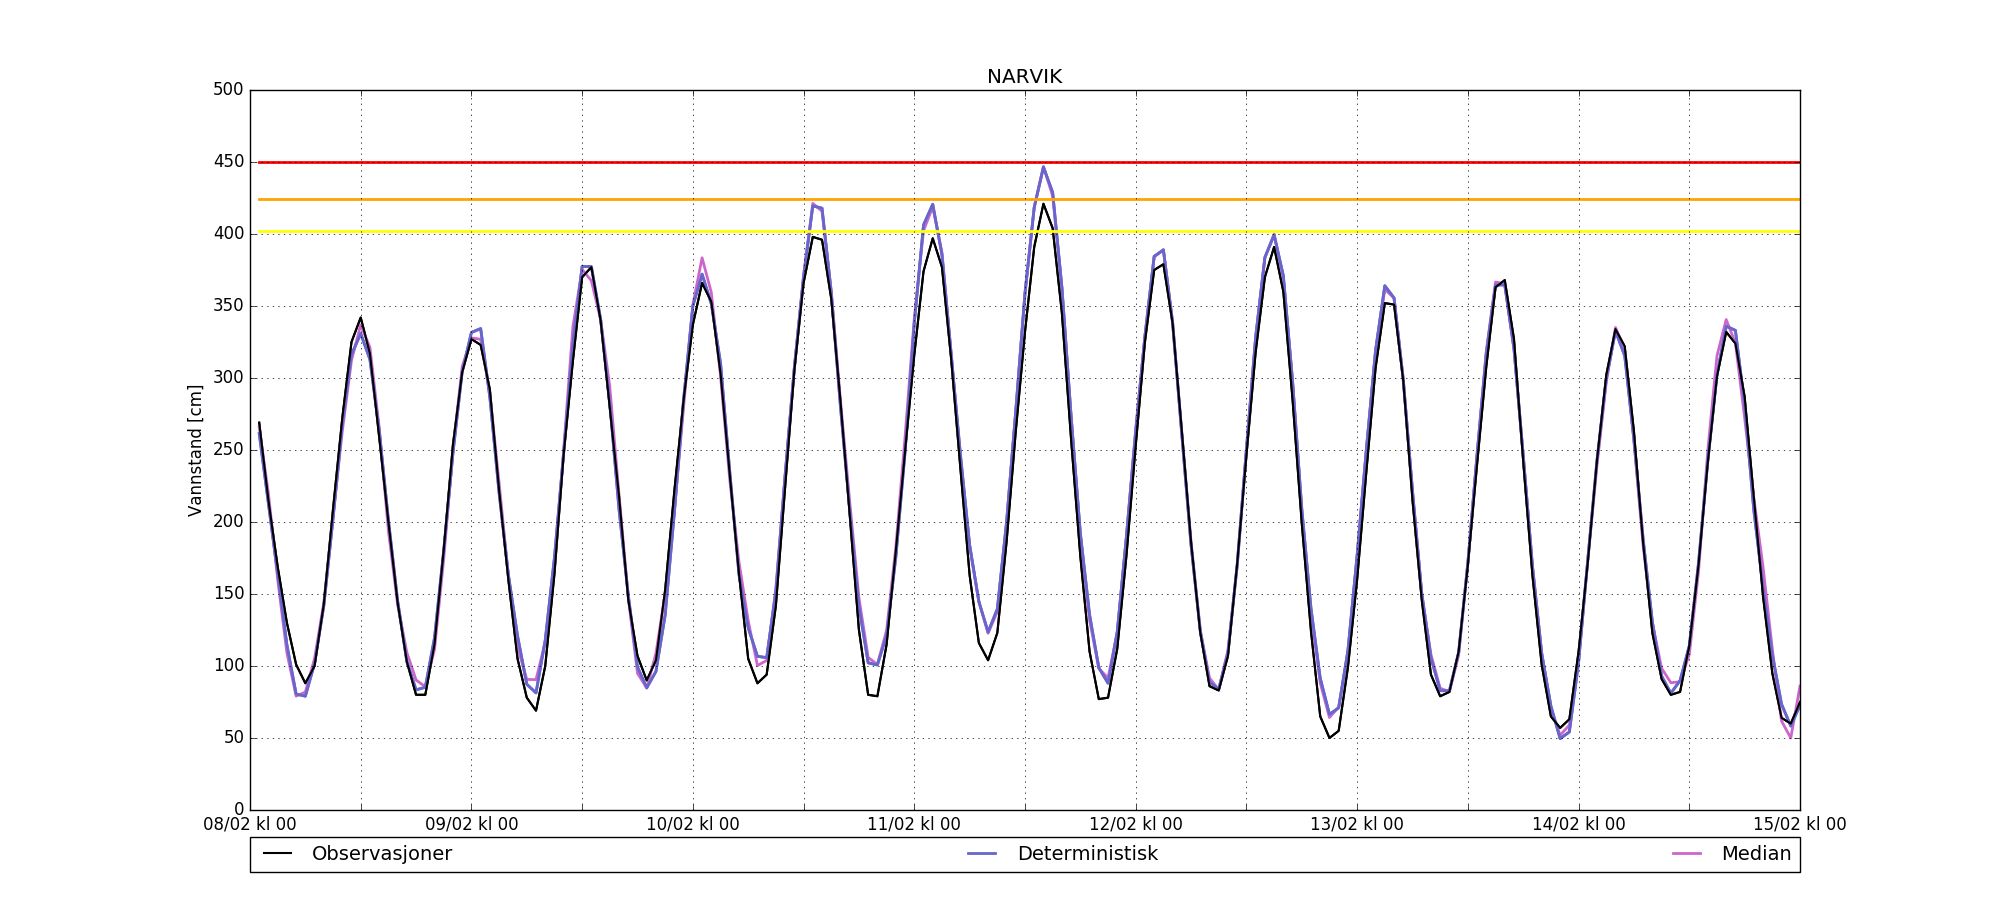This screenshot has height=900, width=2000.
Task: Select the 08/02 kl 00 date label
Action: (x=250, y=825)
